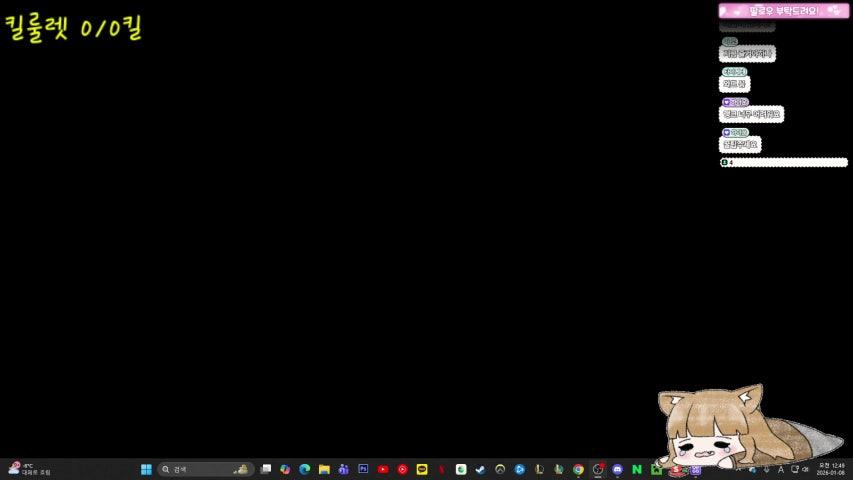Launch Photoshop from the taskbar
853x480 pixels.
(x=363, y=469)
